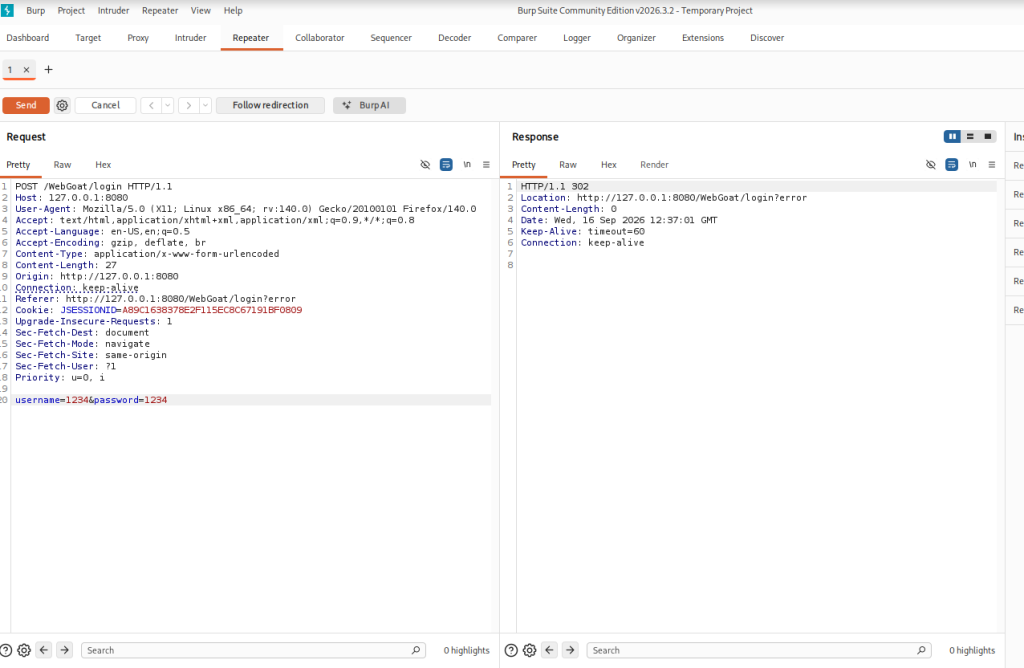
Task: Toggle show newline characters in Request
Action: pyautogui.click(x=467, y=165)
